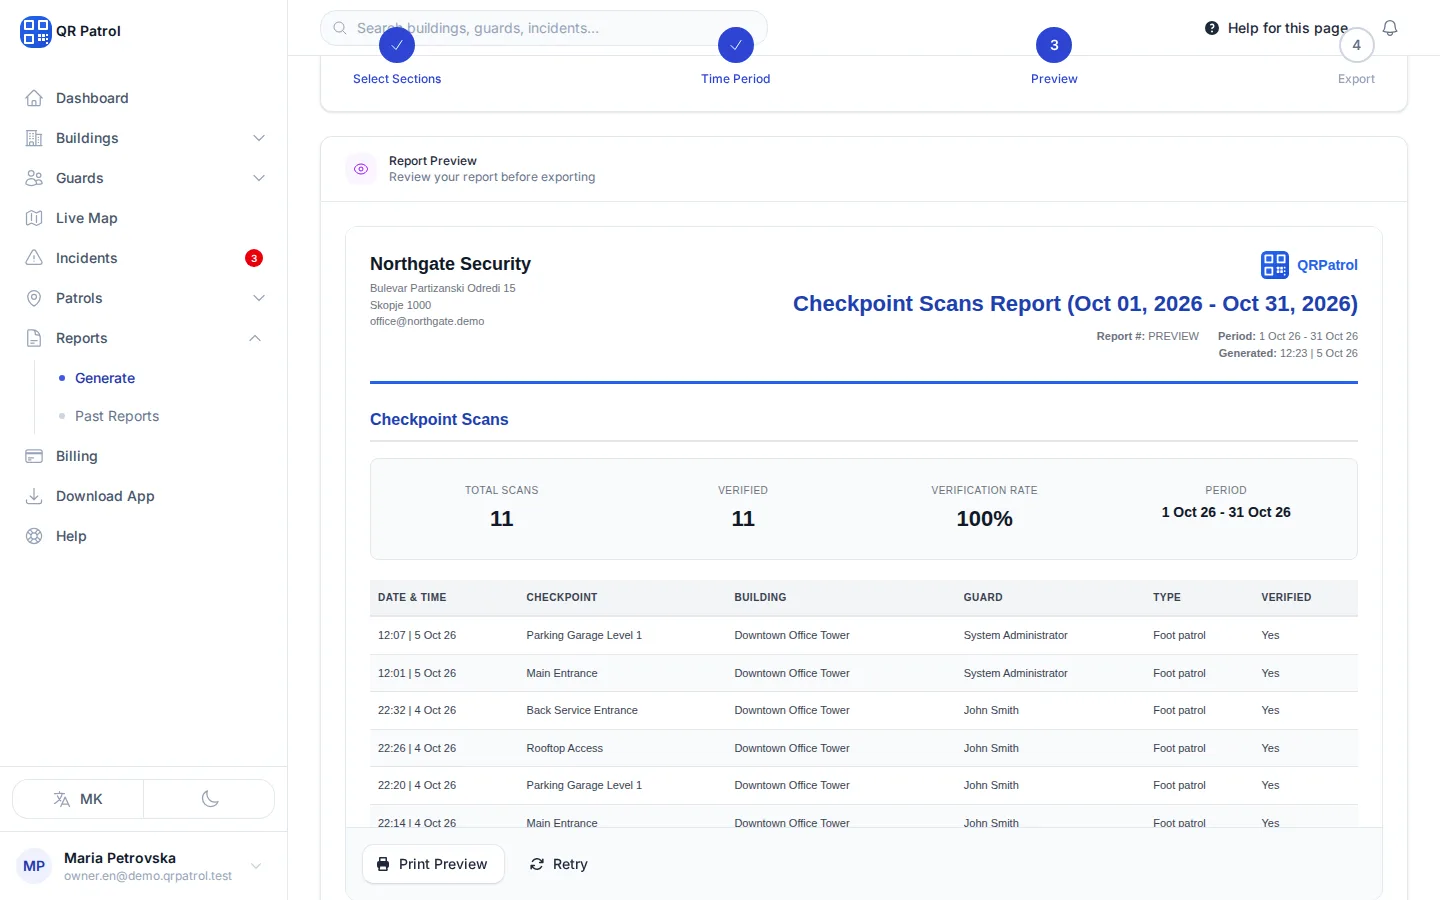Open Dashboard via its home icon
1440x900 pixels.
pos(34,98)
